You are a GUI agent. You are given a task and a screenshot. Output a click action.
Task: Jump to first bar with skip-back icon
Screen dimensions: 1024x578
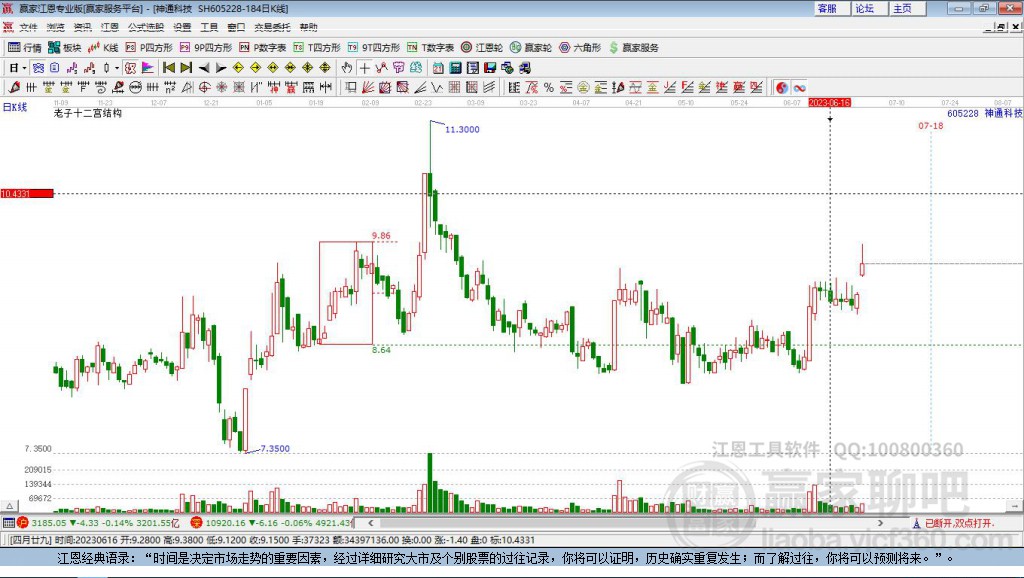[x=169, y=68]
